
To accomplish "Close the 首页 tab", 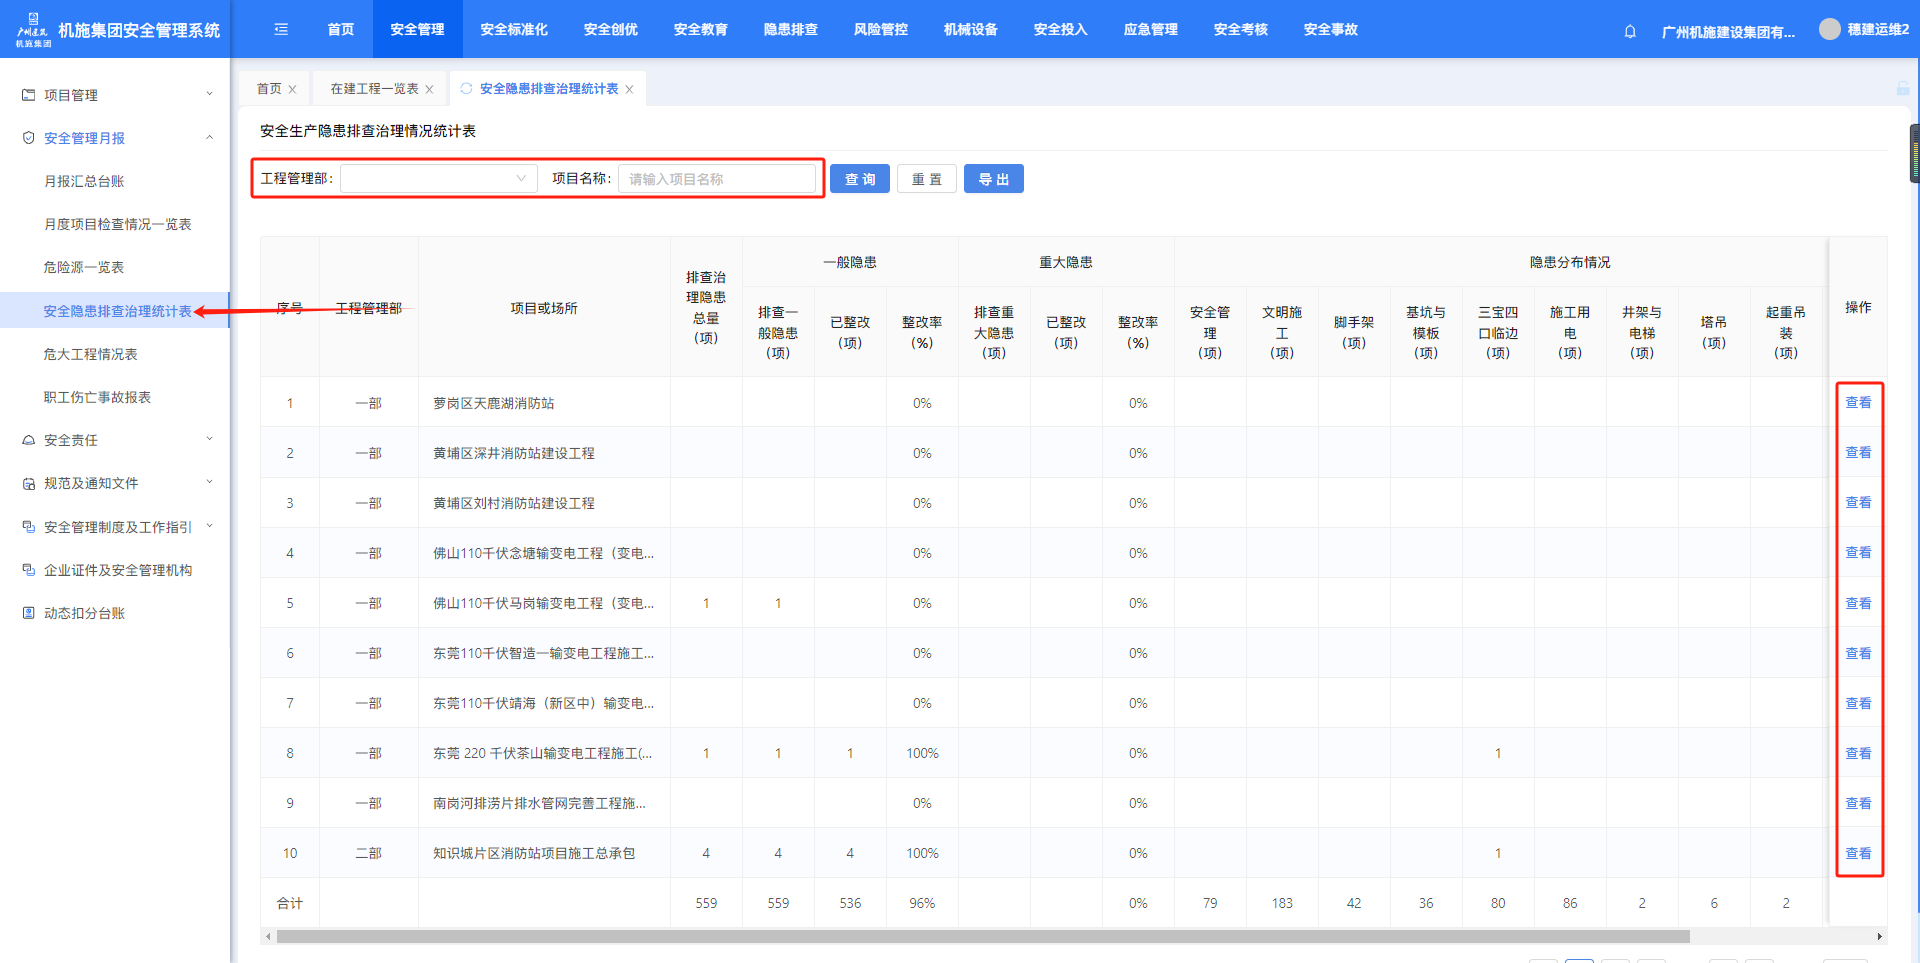I will [292, 90].
